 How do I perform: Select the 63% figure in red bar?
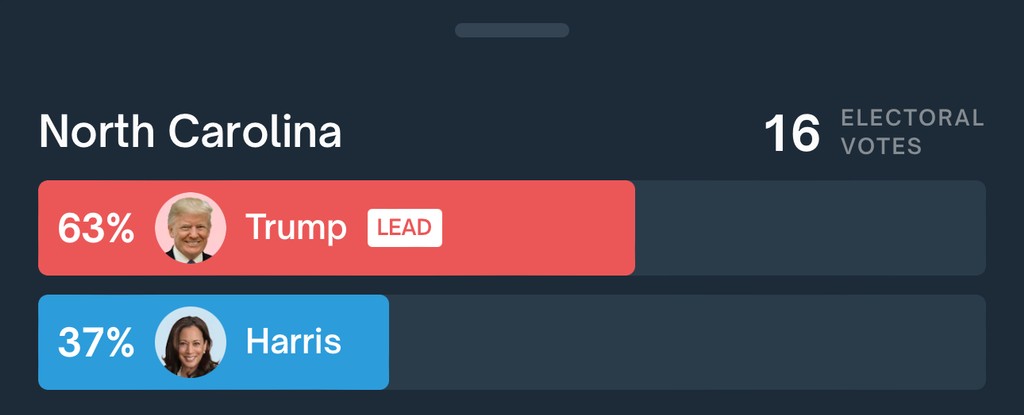(x=96, y=229)
